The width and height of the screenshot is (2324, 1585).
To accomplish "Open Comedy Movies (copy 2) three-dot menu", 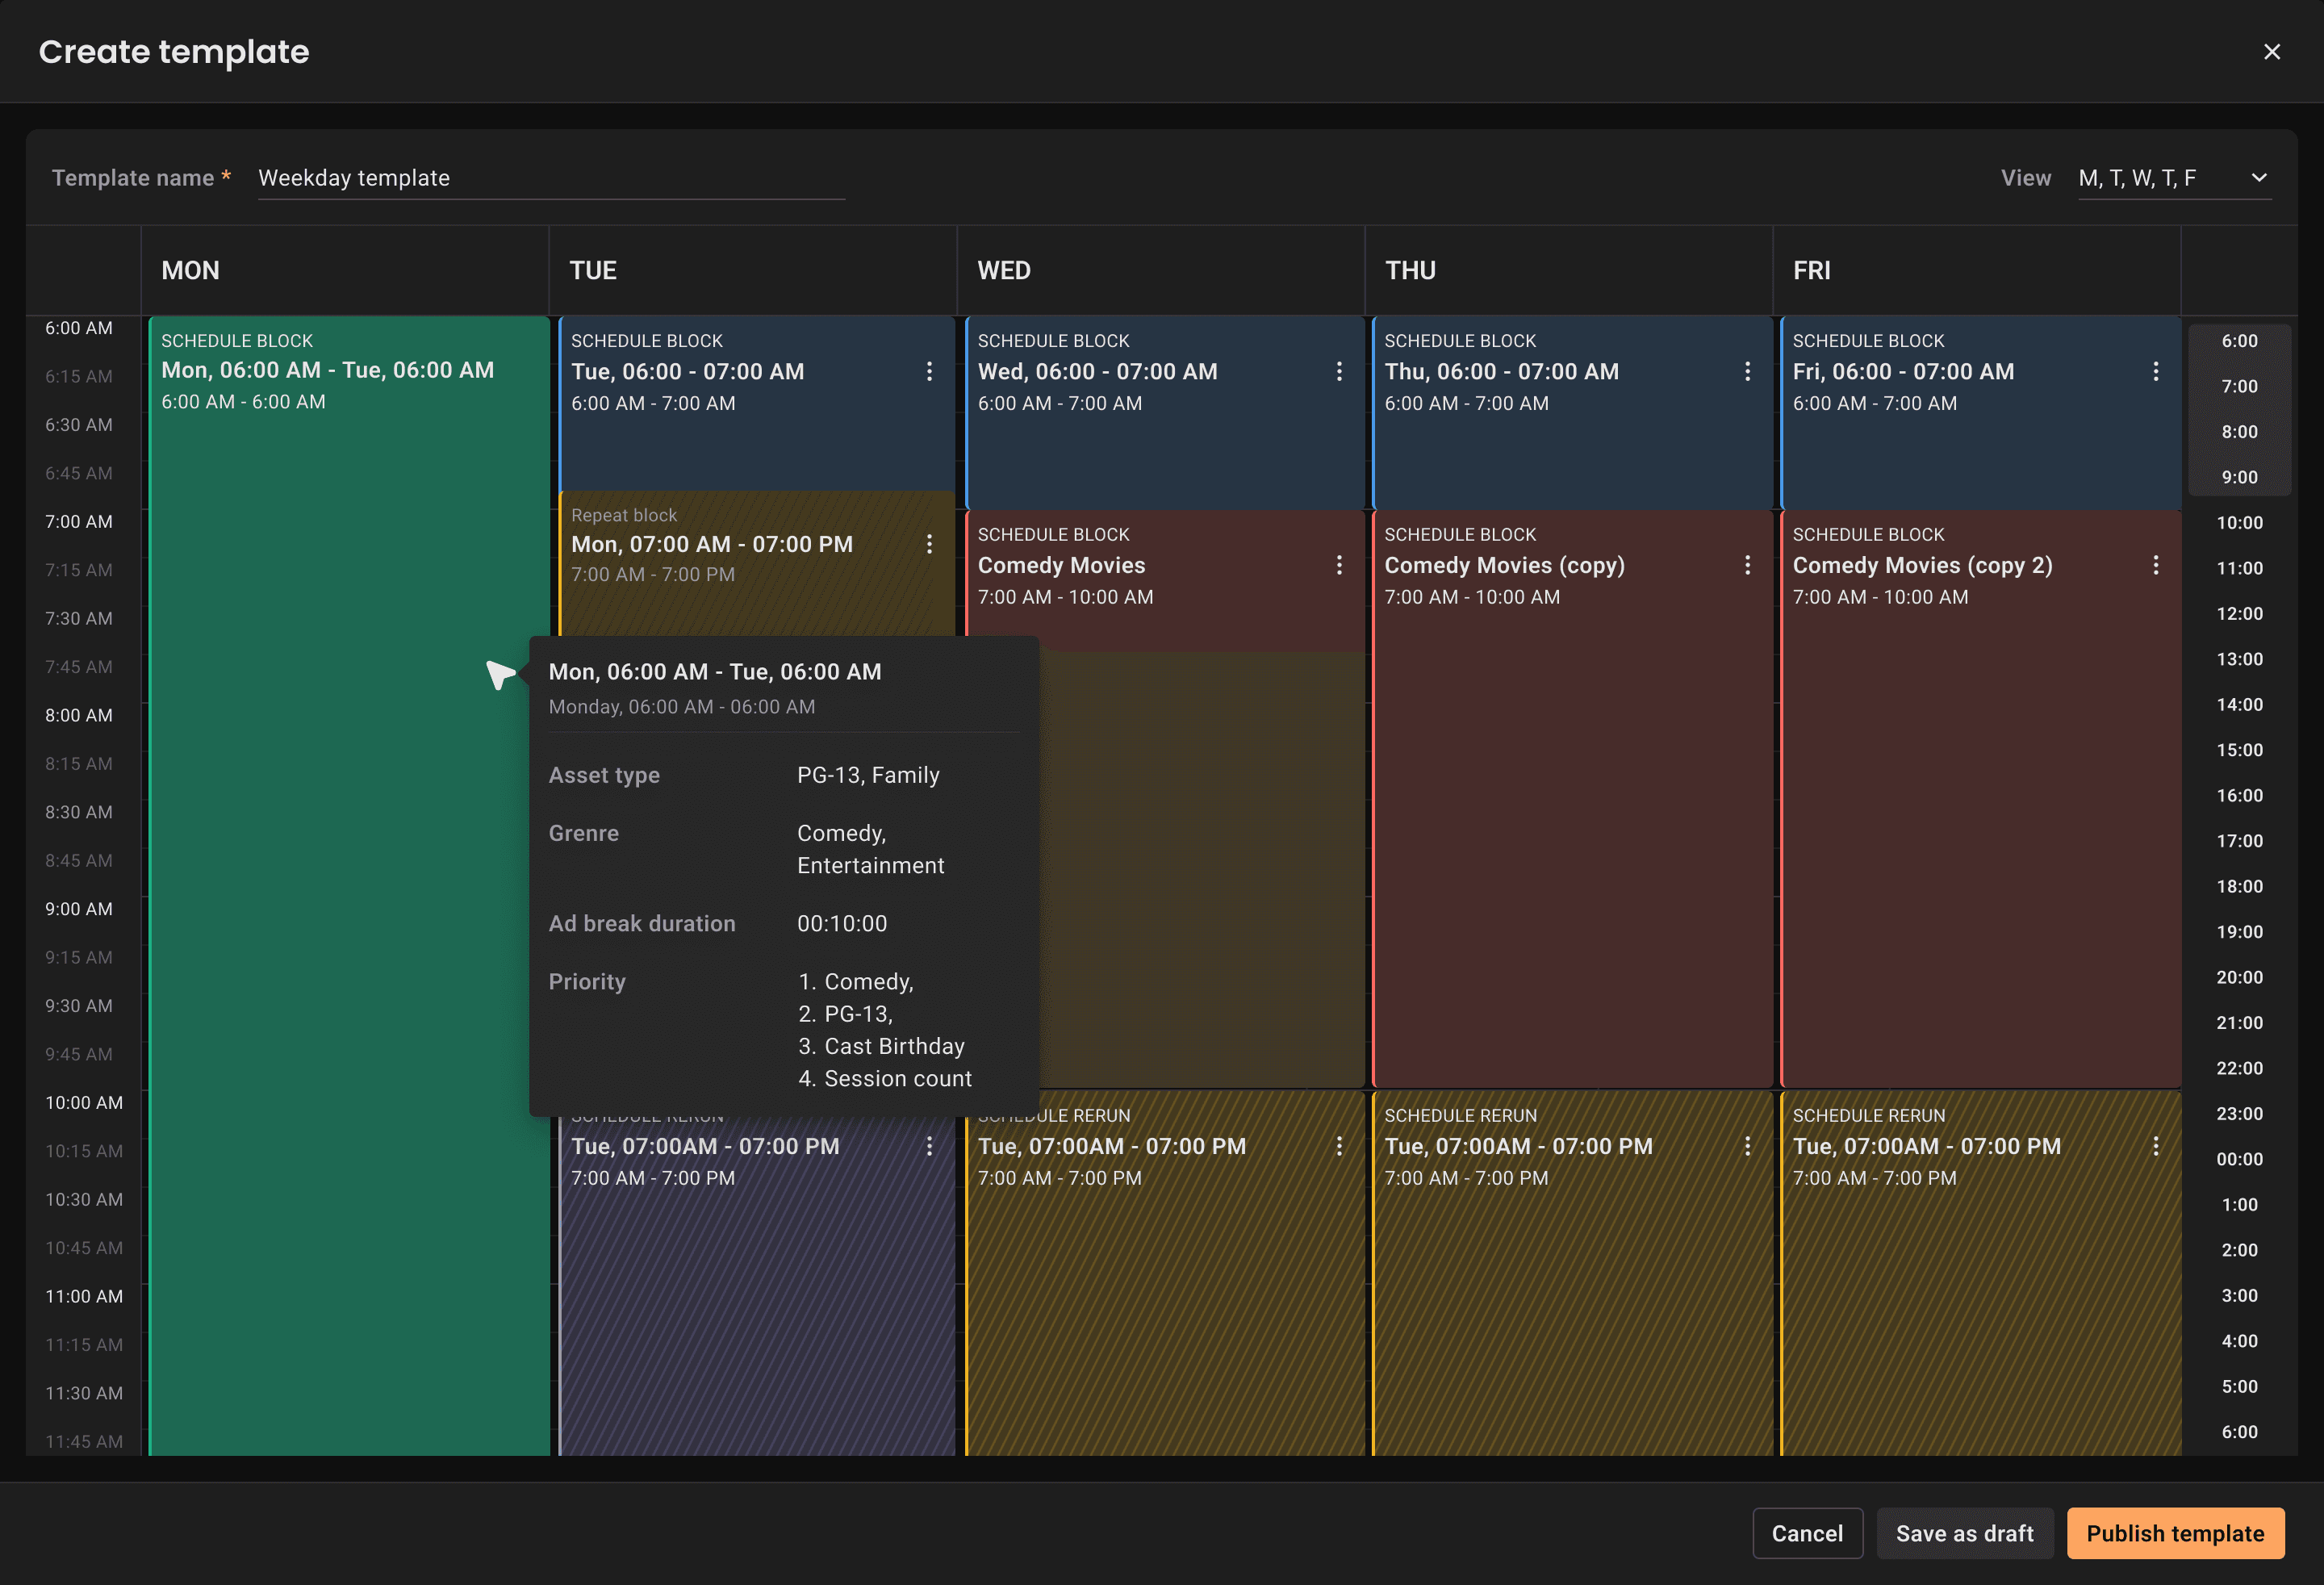I will 2155,565.
